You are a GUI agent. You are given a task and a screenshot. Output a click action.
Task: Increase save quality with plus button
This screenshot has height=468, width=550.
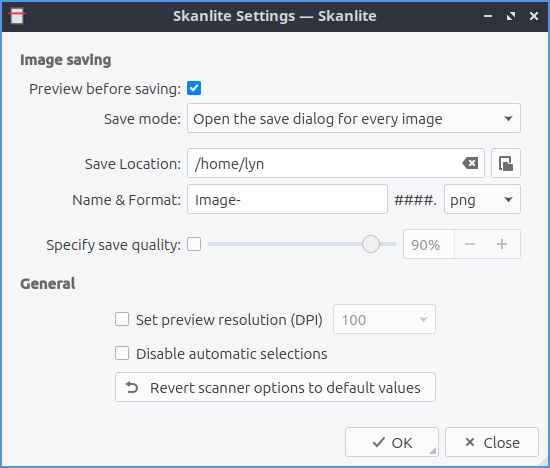[x=502, y=244]
